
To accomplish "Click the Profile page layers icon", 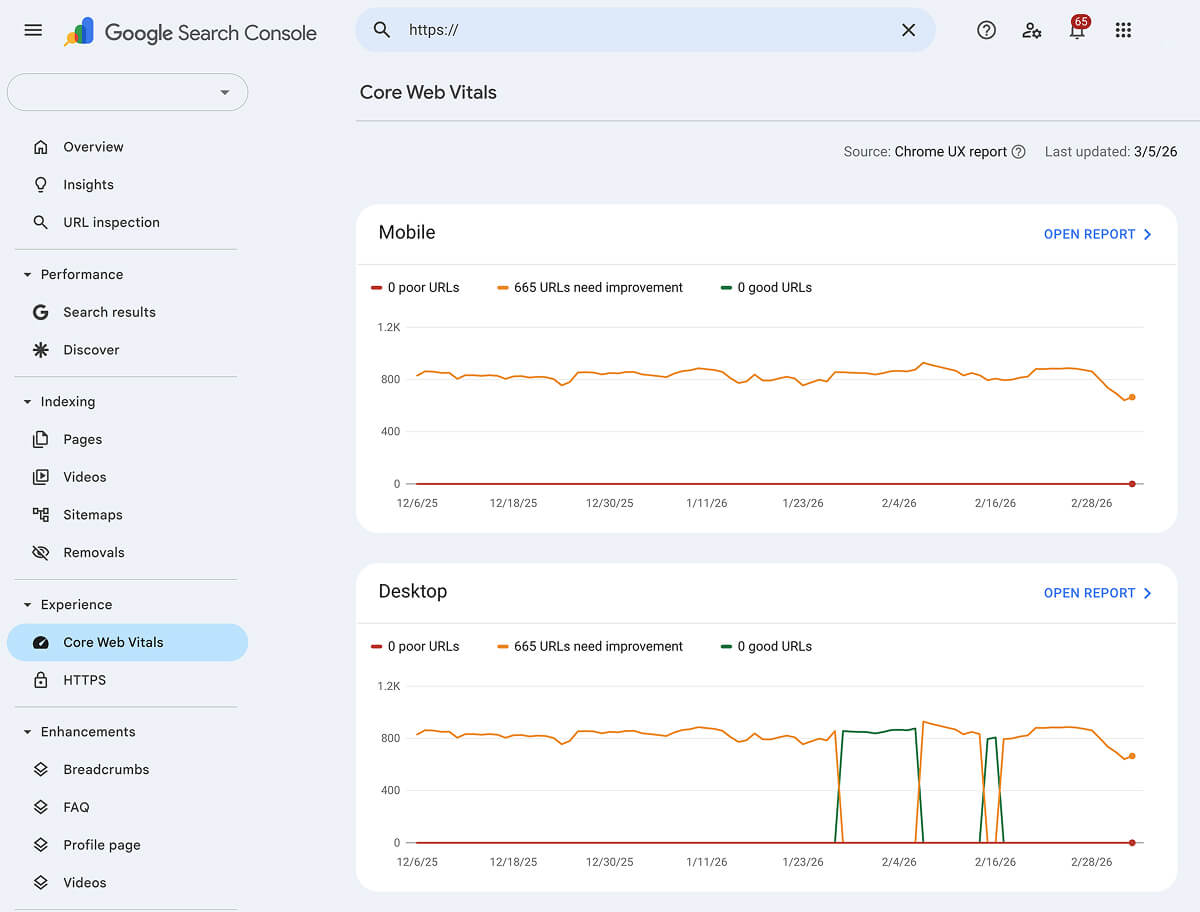I will [41, 845].
